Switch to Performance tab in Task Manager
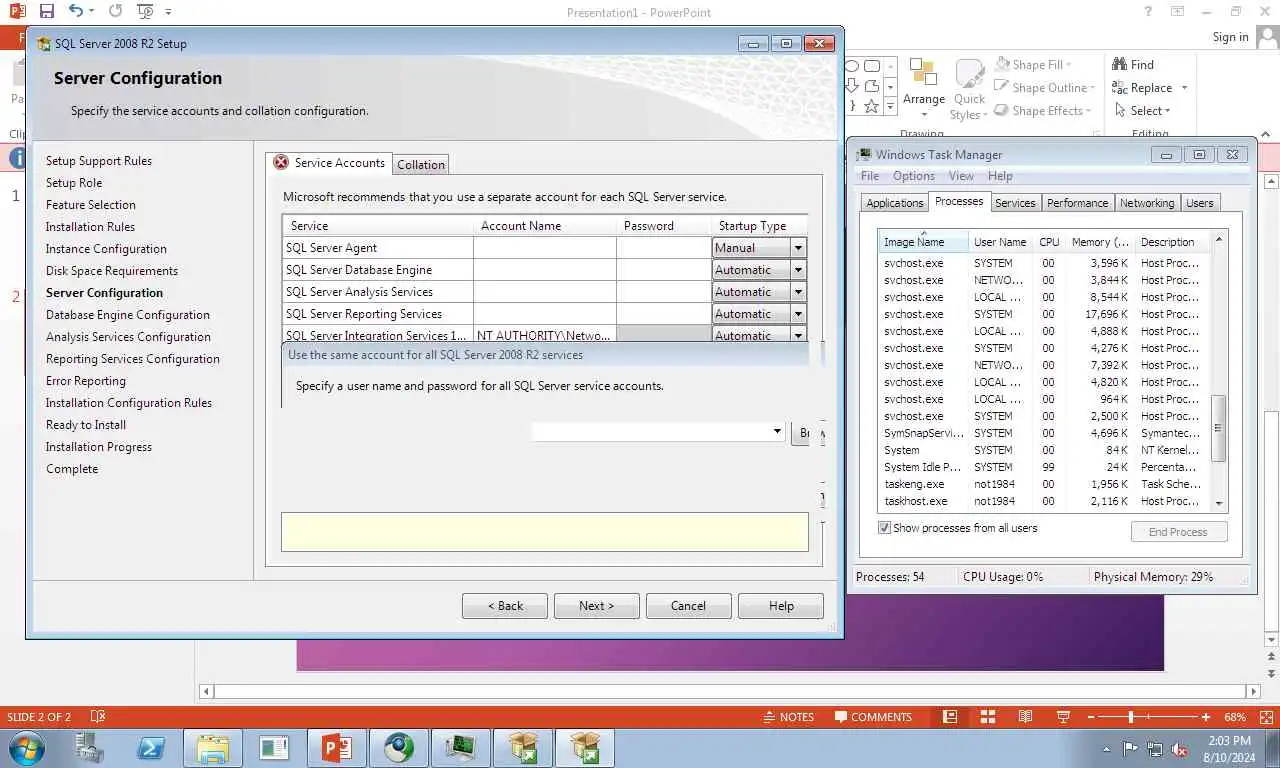Viewport: 1280px width, 768px height. (x=1077, y=203)
